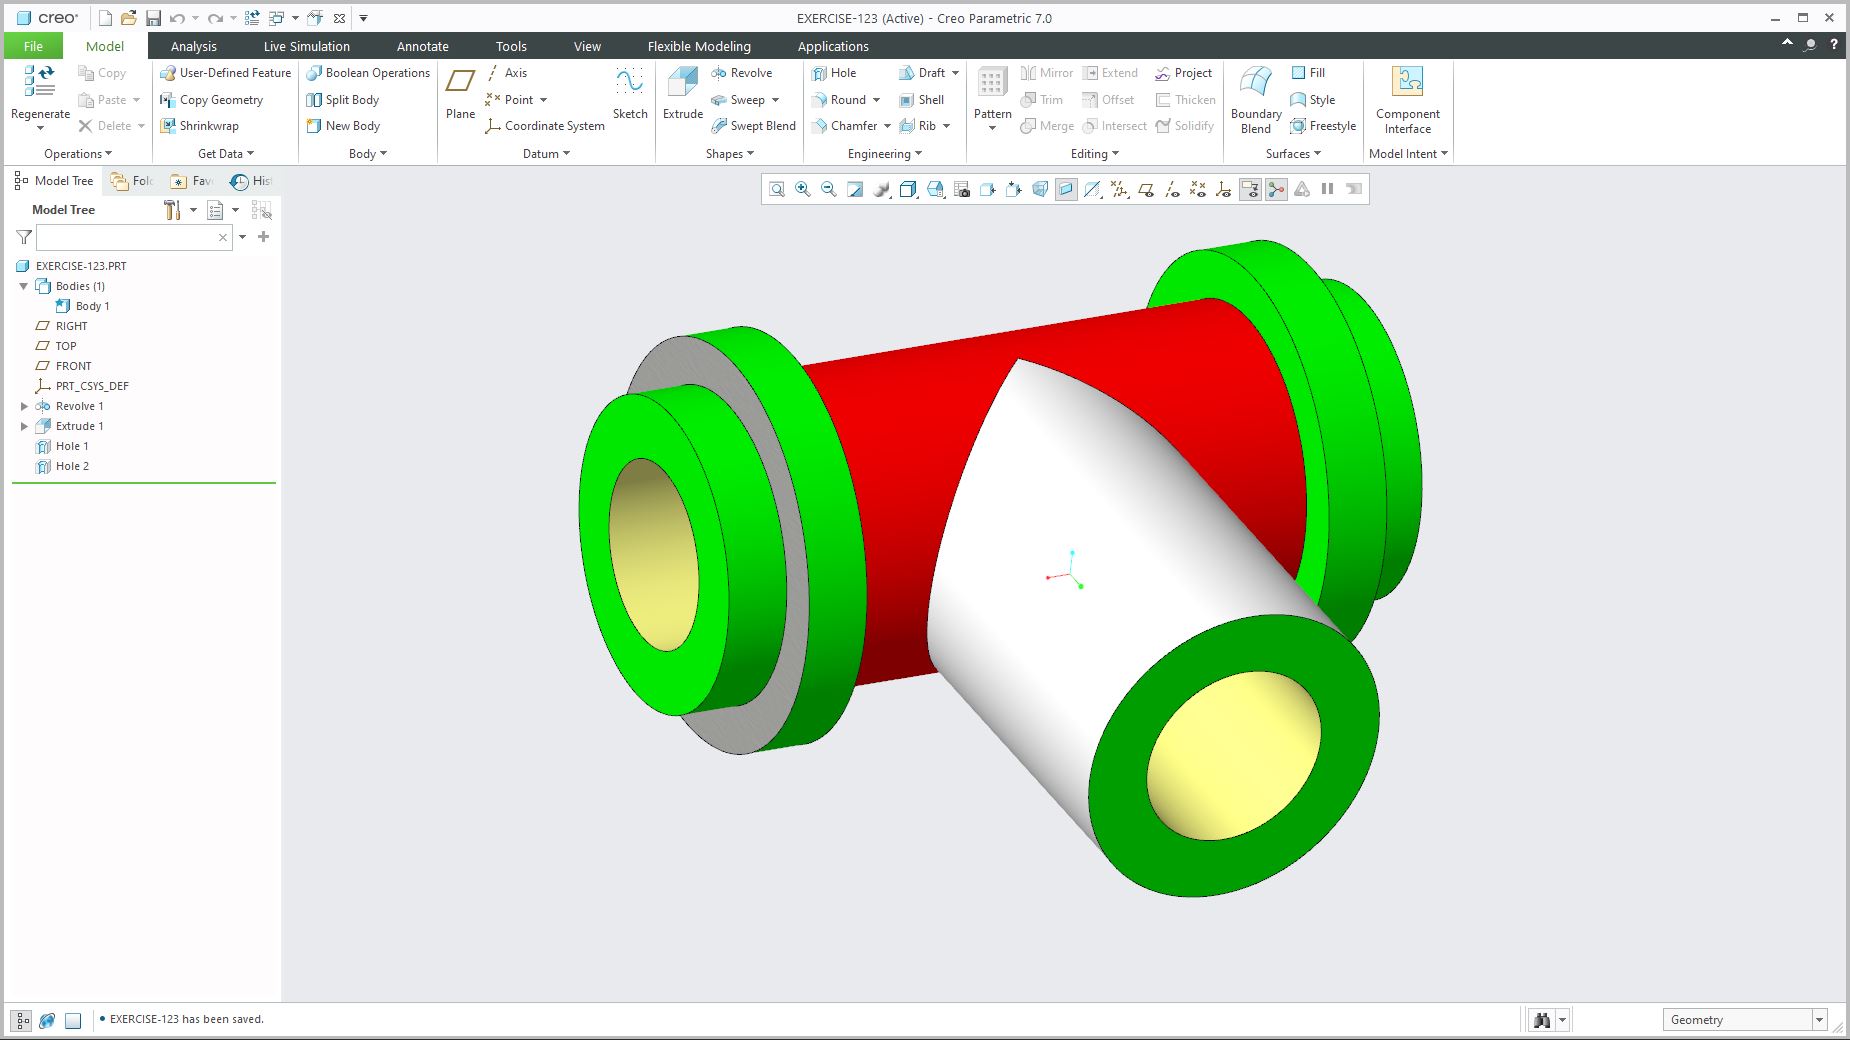Click the Shell engineering tool
1850x1040 pixels.
click(x=921, y=100)
